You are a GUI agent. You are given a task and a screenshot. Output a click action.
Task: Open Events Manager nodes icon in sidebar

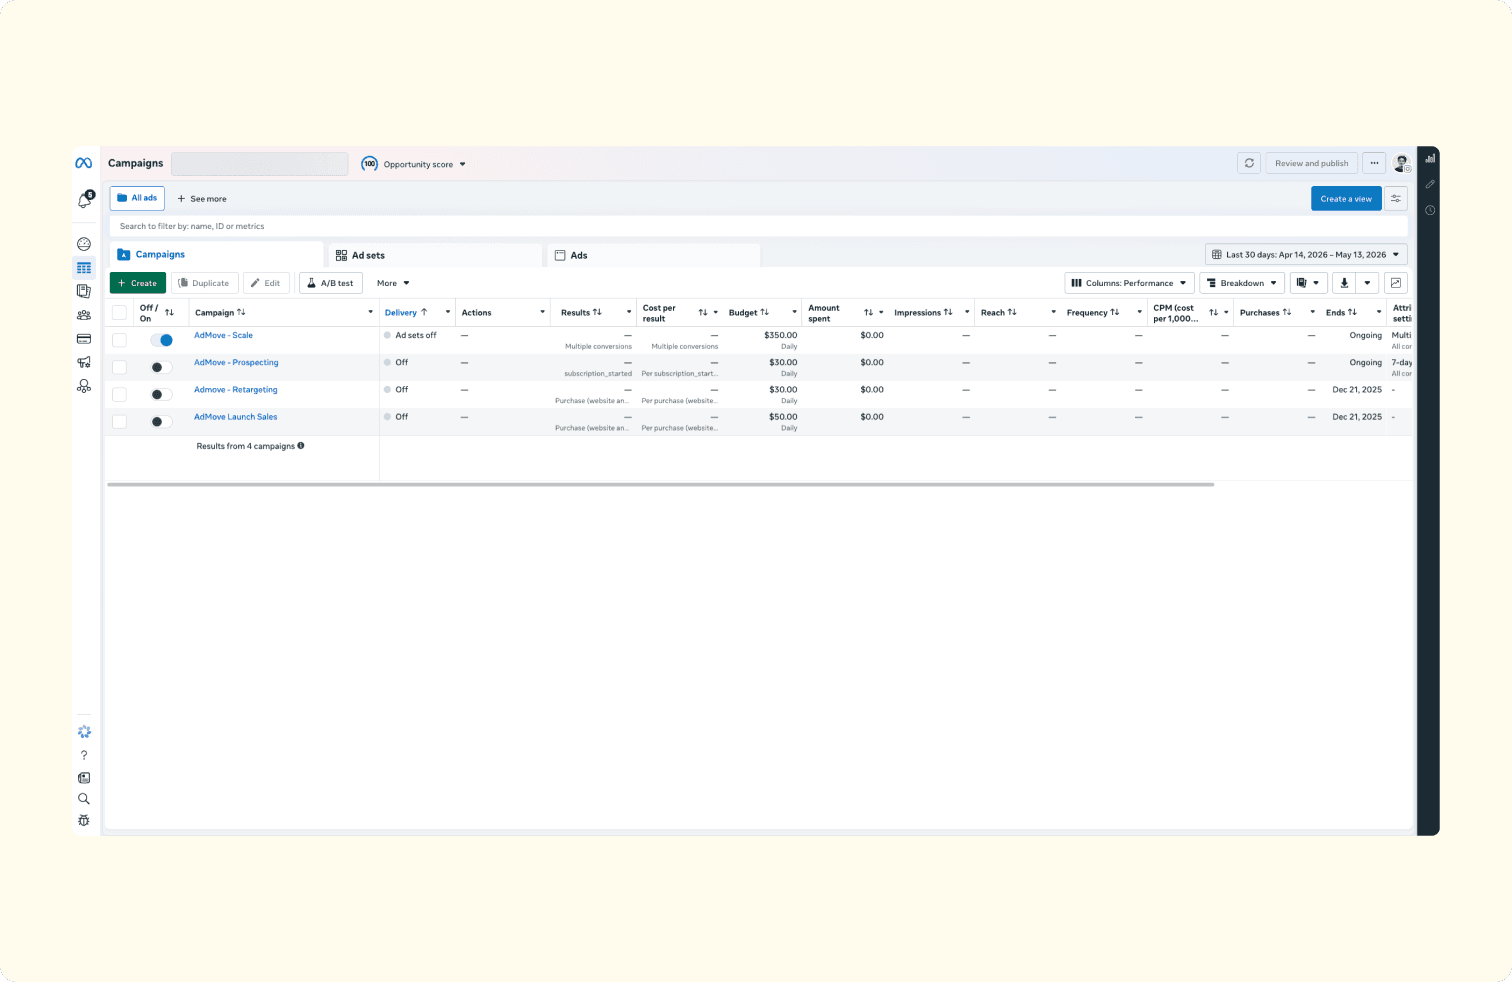[x=84, y=386]
